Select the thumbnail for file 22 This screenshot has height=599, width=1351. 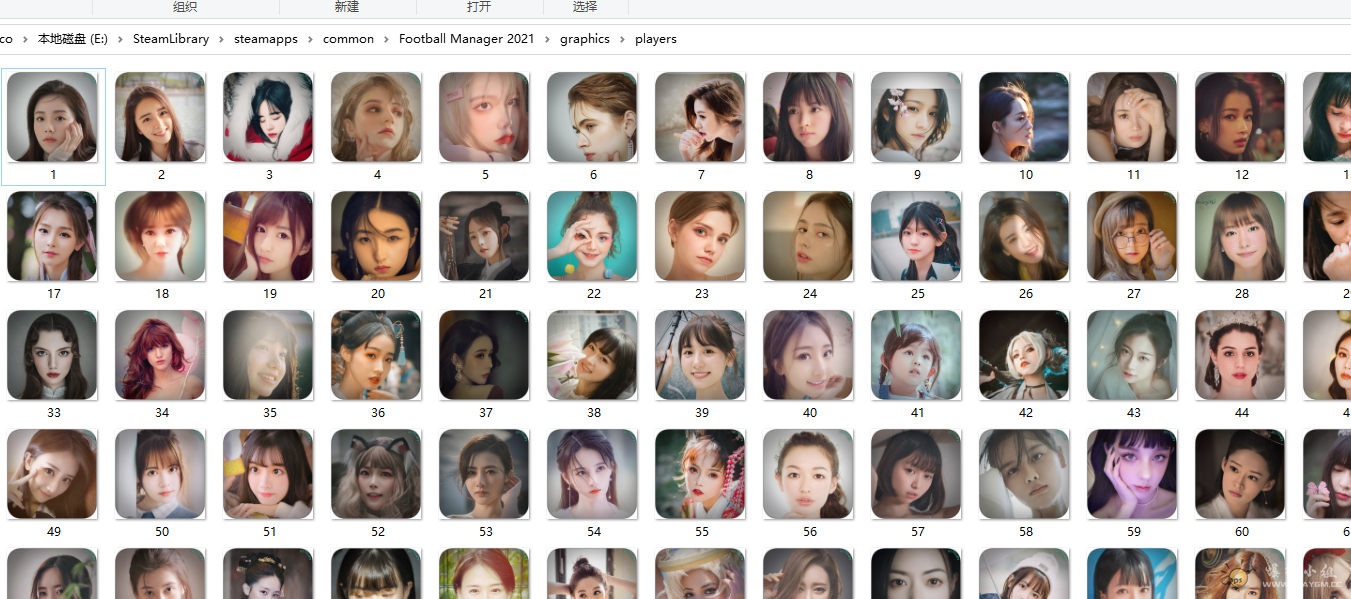(x=593, y=236)
